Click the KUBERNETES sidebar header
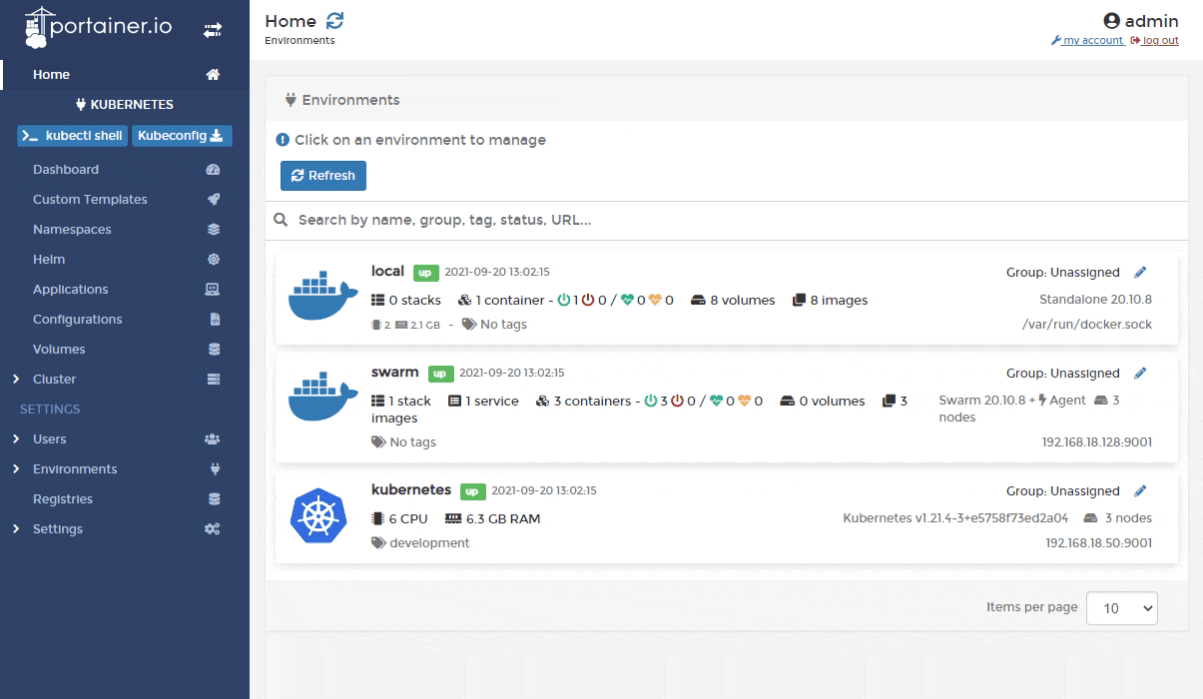The width and height of the screenshot is (1203, 699). tap(125, 104)
